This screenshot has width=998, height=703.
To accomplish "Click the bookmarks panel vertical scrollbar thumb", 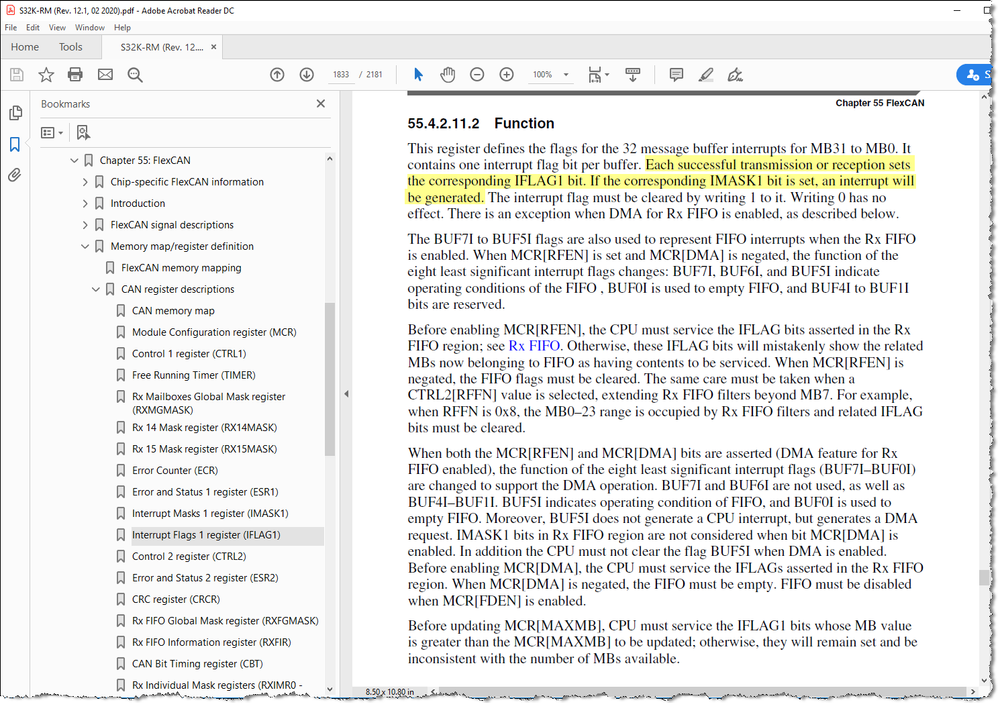I will 330,379.
